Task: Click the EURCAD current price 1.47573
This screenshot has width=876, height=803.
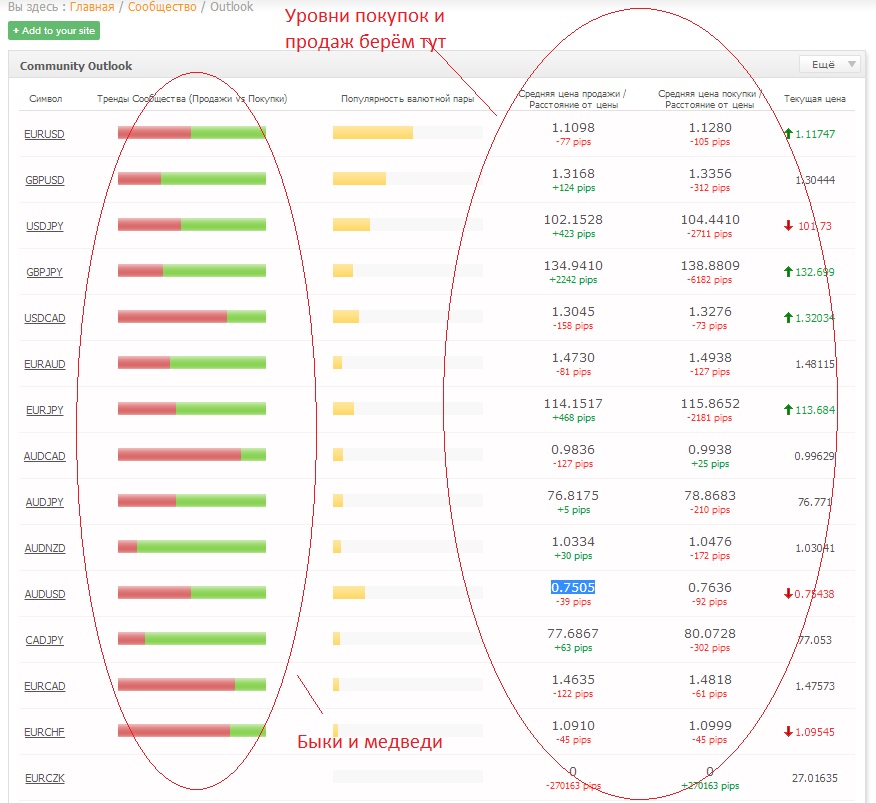Action: point(815,686)
